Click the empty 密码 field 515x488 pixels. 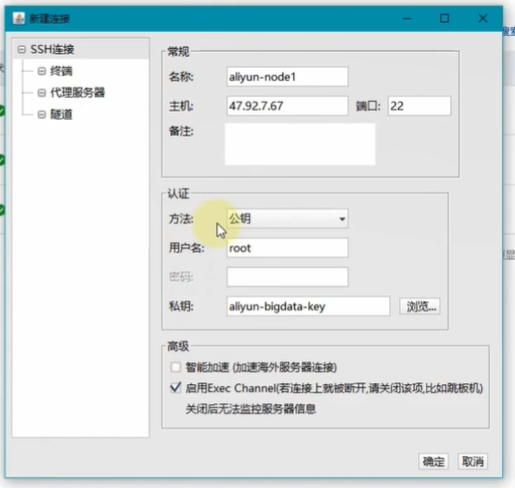pos(287,277)
